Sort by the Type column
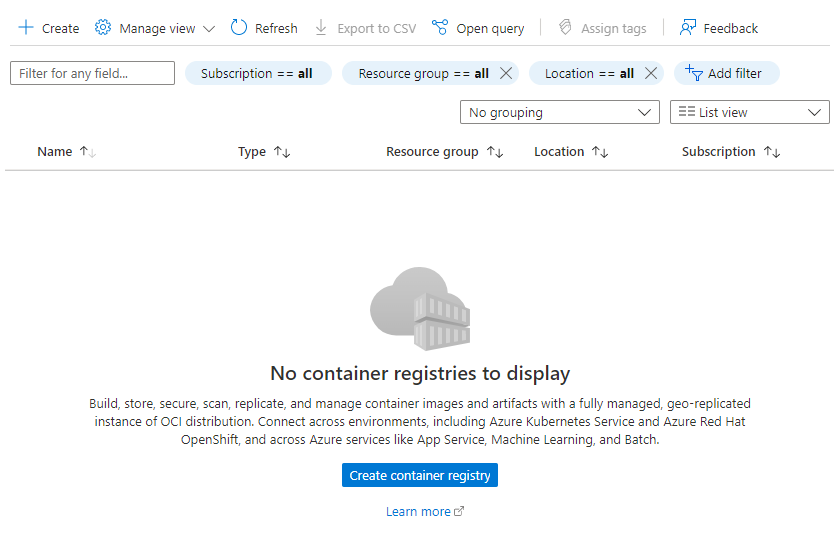The width and height of the screenshot is (834, 547). (x=252, y=152)
